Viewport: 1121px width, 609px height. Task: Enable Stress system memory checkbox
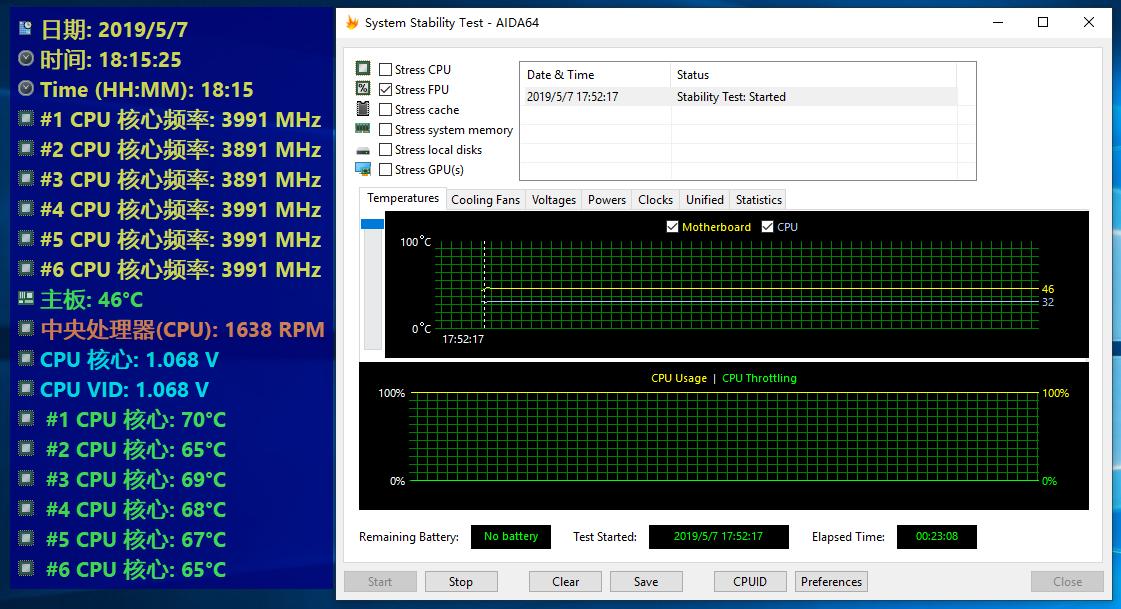pos(385,129)
